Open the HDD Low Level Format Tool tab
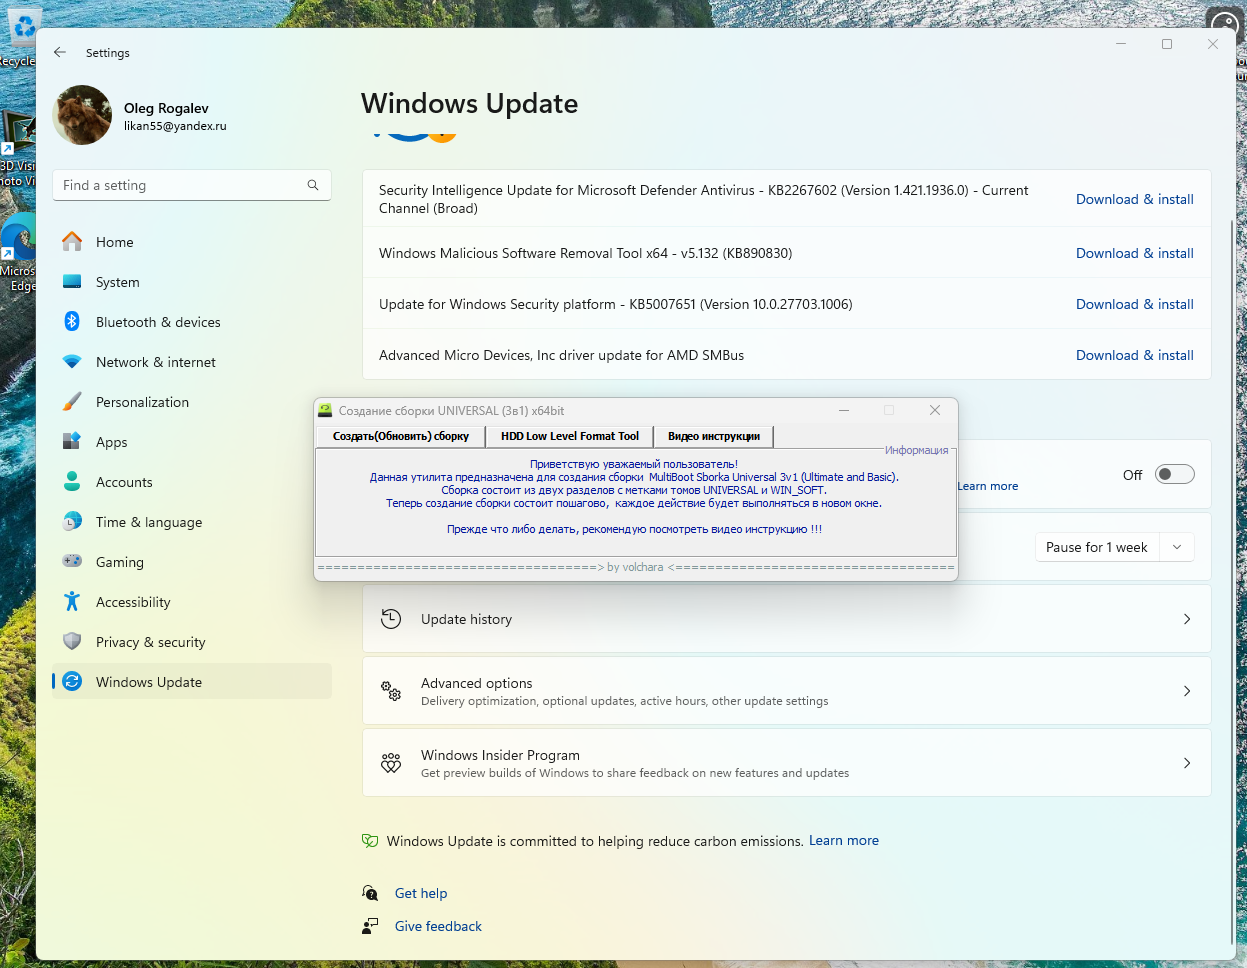 569,436
